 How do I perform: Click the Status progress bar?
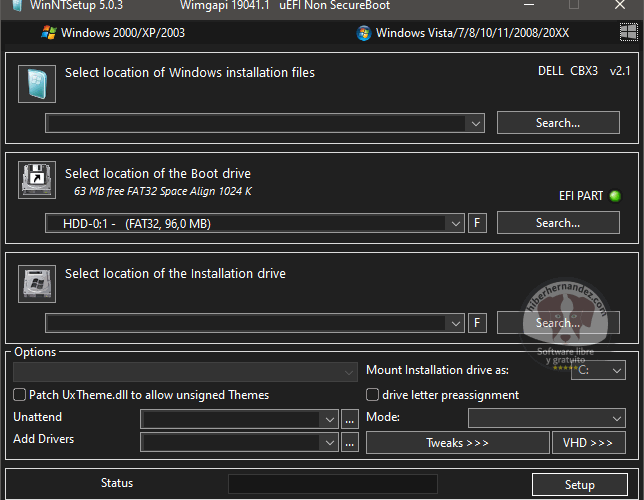click(x=333, y=484)
